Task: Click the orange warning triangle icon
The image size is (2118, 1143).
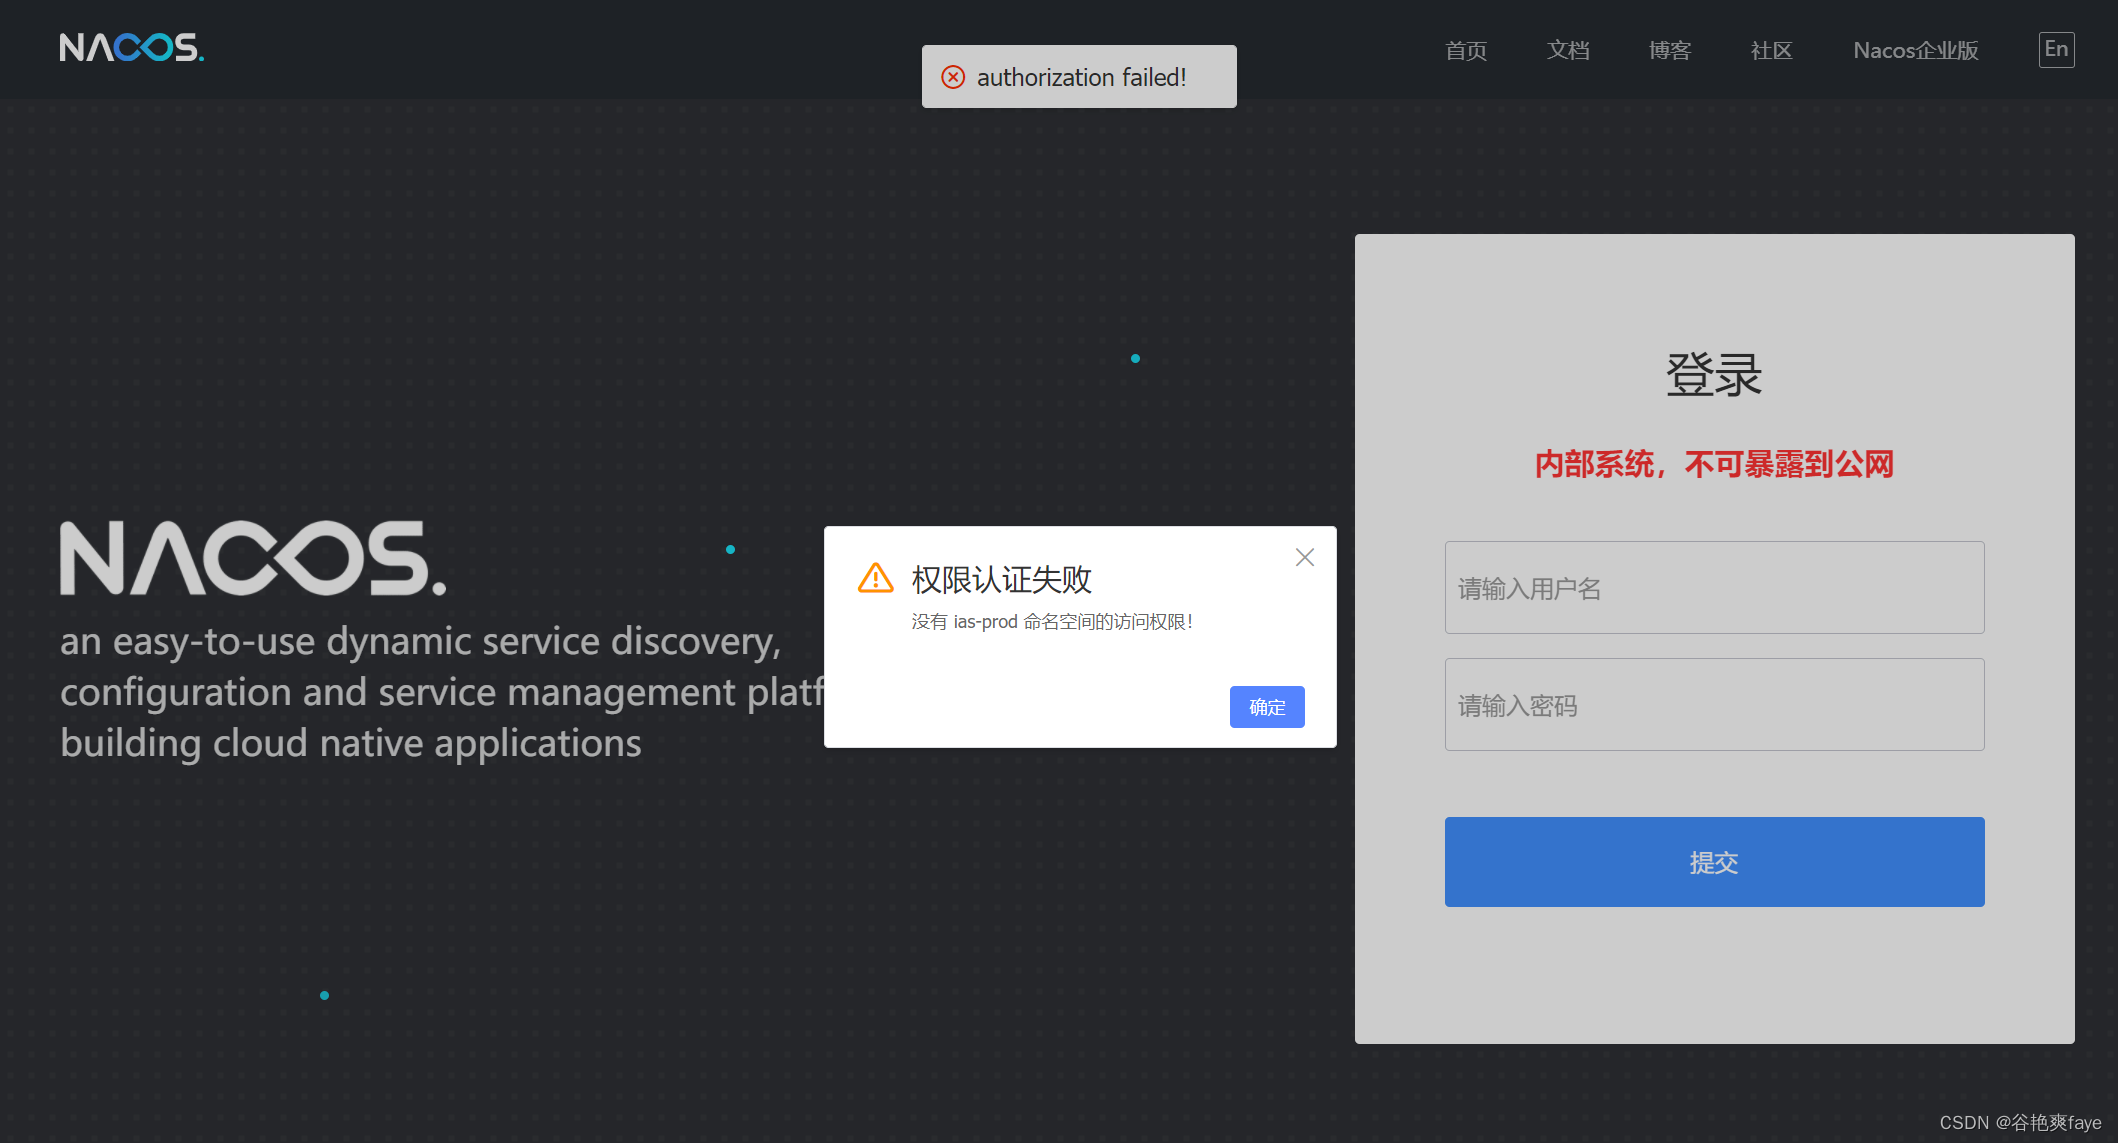Action: pyautogui.click(x=875, y=578)
